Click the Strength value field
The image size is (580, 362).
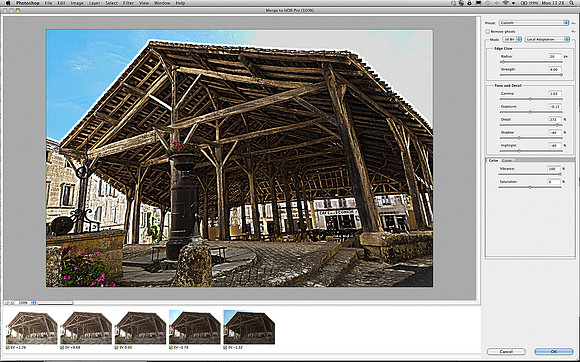554,69
